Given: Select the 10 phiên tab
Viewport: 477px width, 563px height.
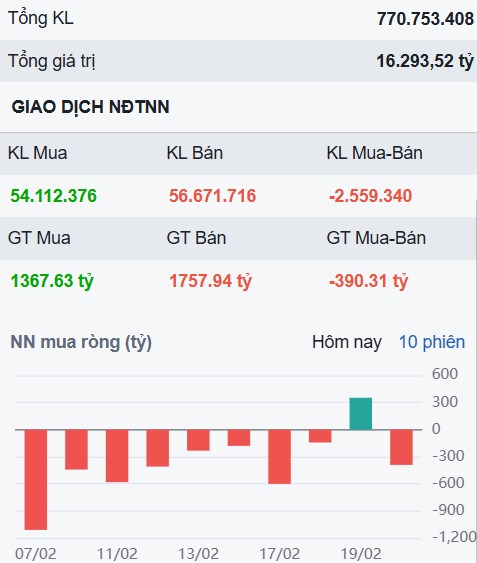Looking at the screenshot, I should [432, 342].
